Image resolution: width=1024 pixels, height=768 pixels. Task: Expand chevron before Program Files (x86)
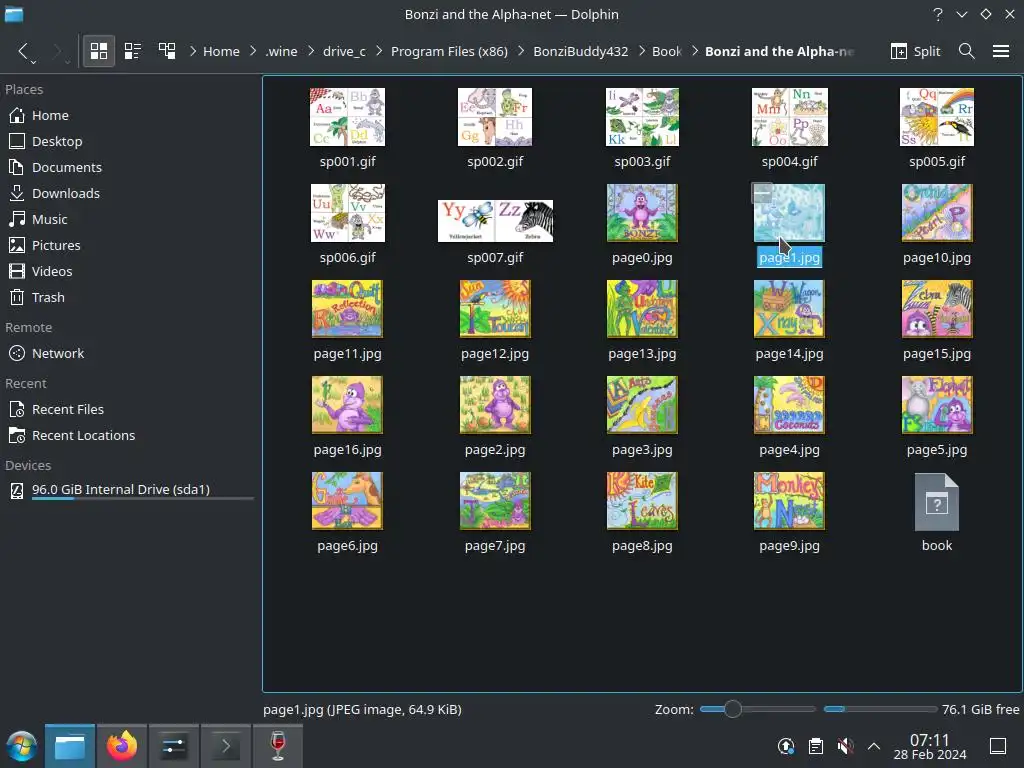click(379, 51)
